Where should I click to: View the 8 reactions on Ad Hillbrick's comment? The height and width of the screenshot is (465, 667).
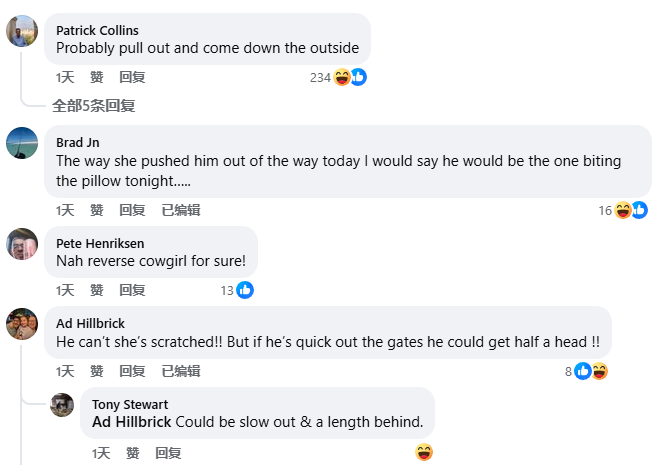click(588, 371)
